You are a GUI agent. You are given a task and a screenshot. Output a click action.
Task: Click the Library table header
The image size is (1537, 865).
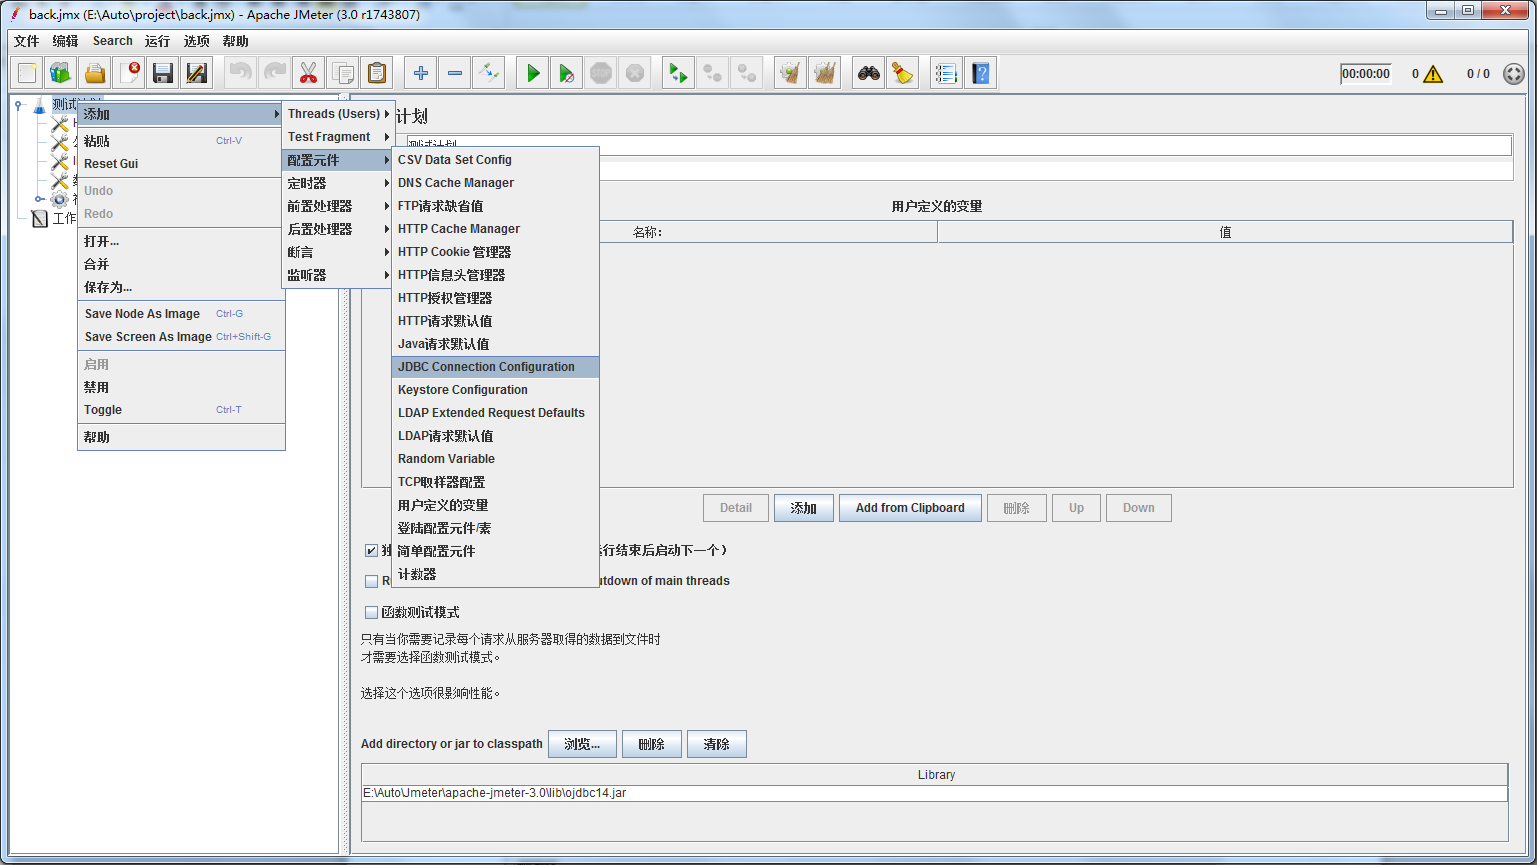[935, 775]
